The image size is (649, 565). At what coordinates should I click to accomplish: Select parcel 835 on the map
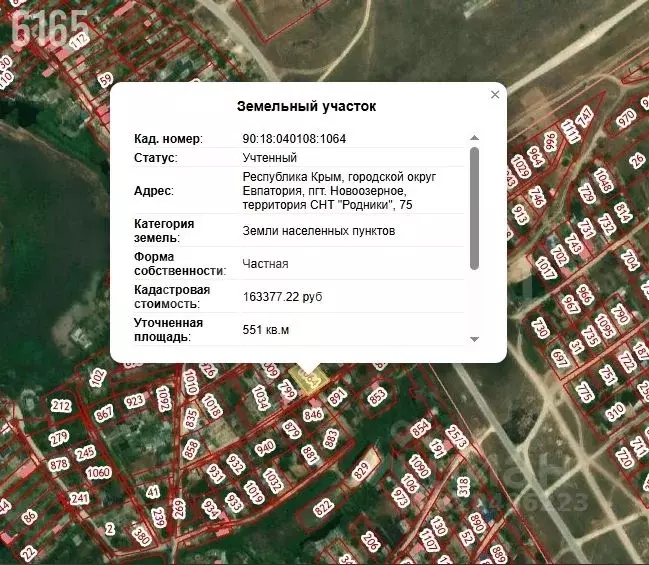tap(192, 418)
